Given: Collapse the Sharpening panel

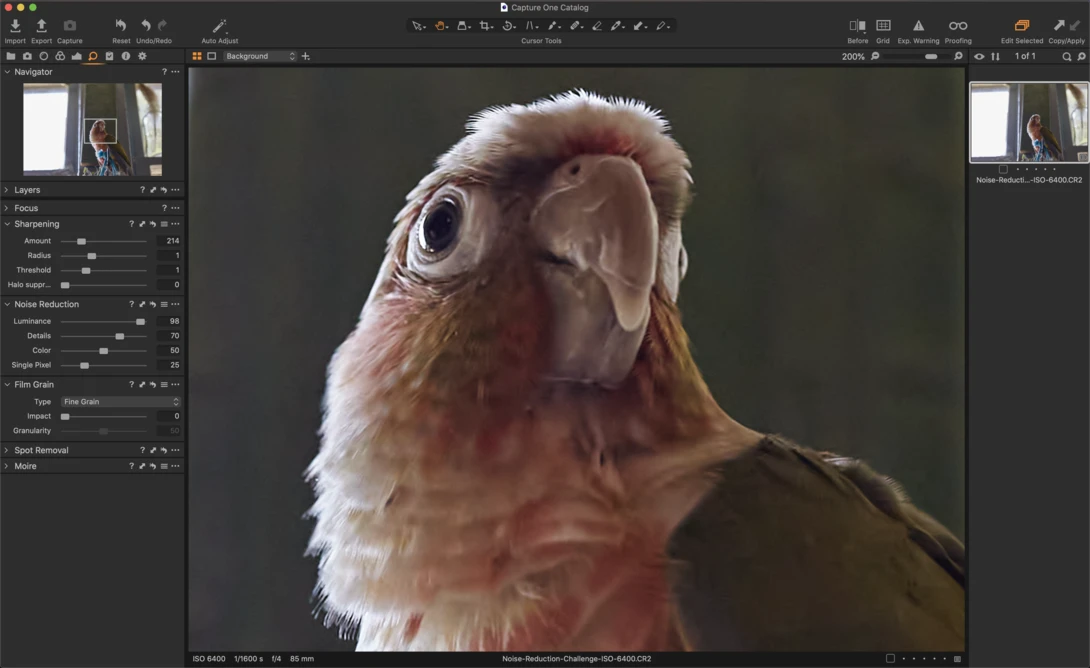Looking at the screenshot, I should 7,224.
